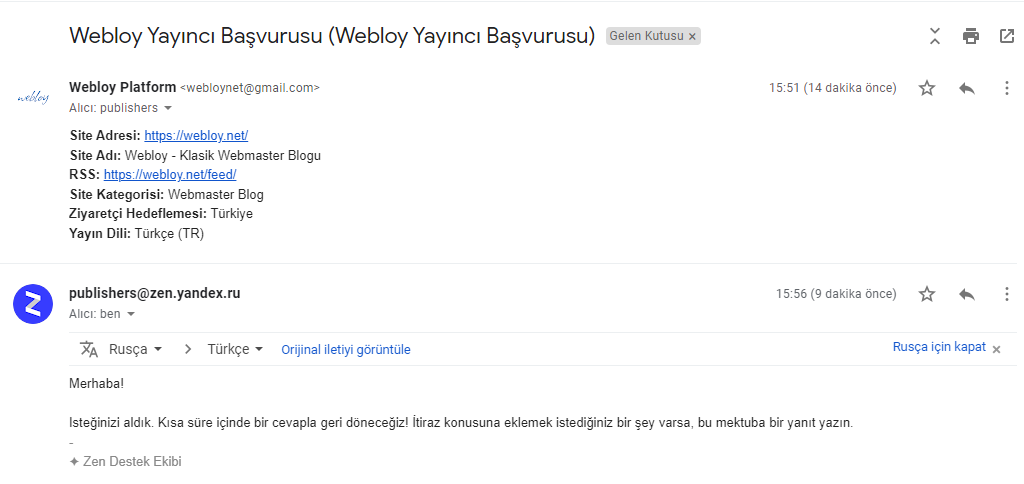The height and width of the screenshot is (484, 1024).
Task: Click the webloynet@gmail.com address
Action: coord(249,88)
